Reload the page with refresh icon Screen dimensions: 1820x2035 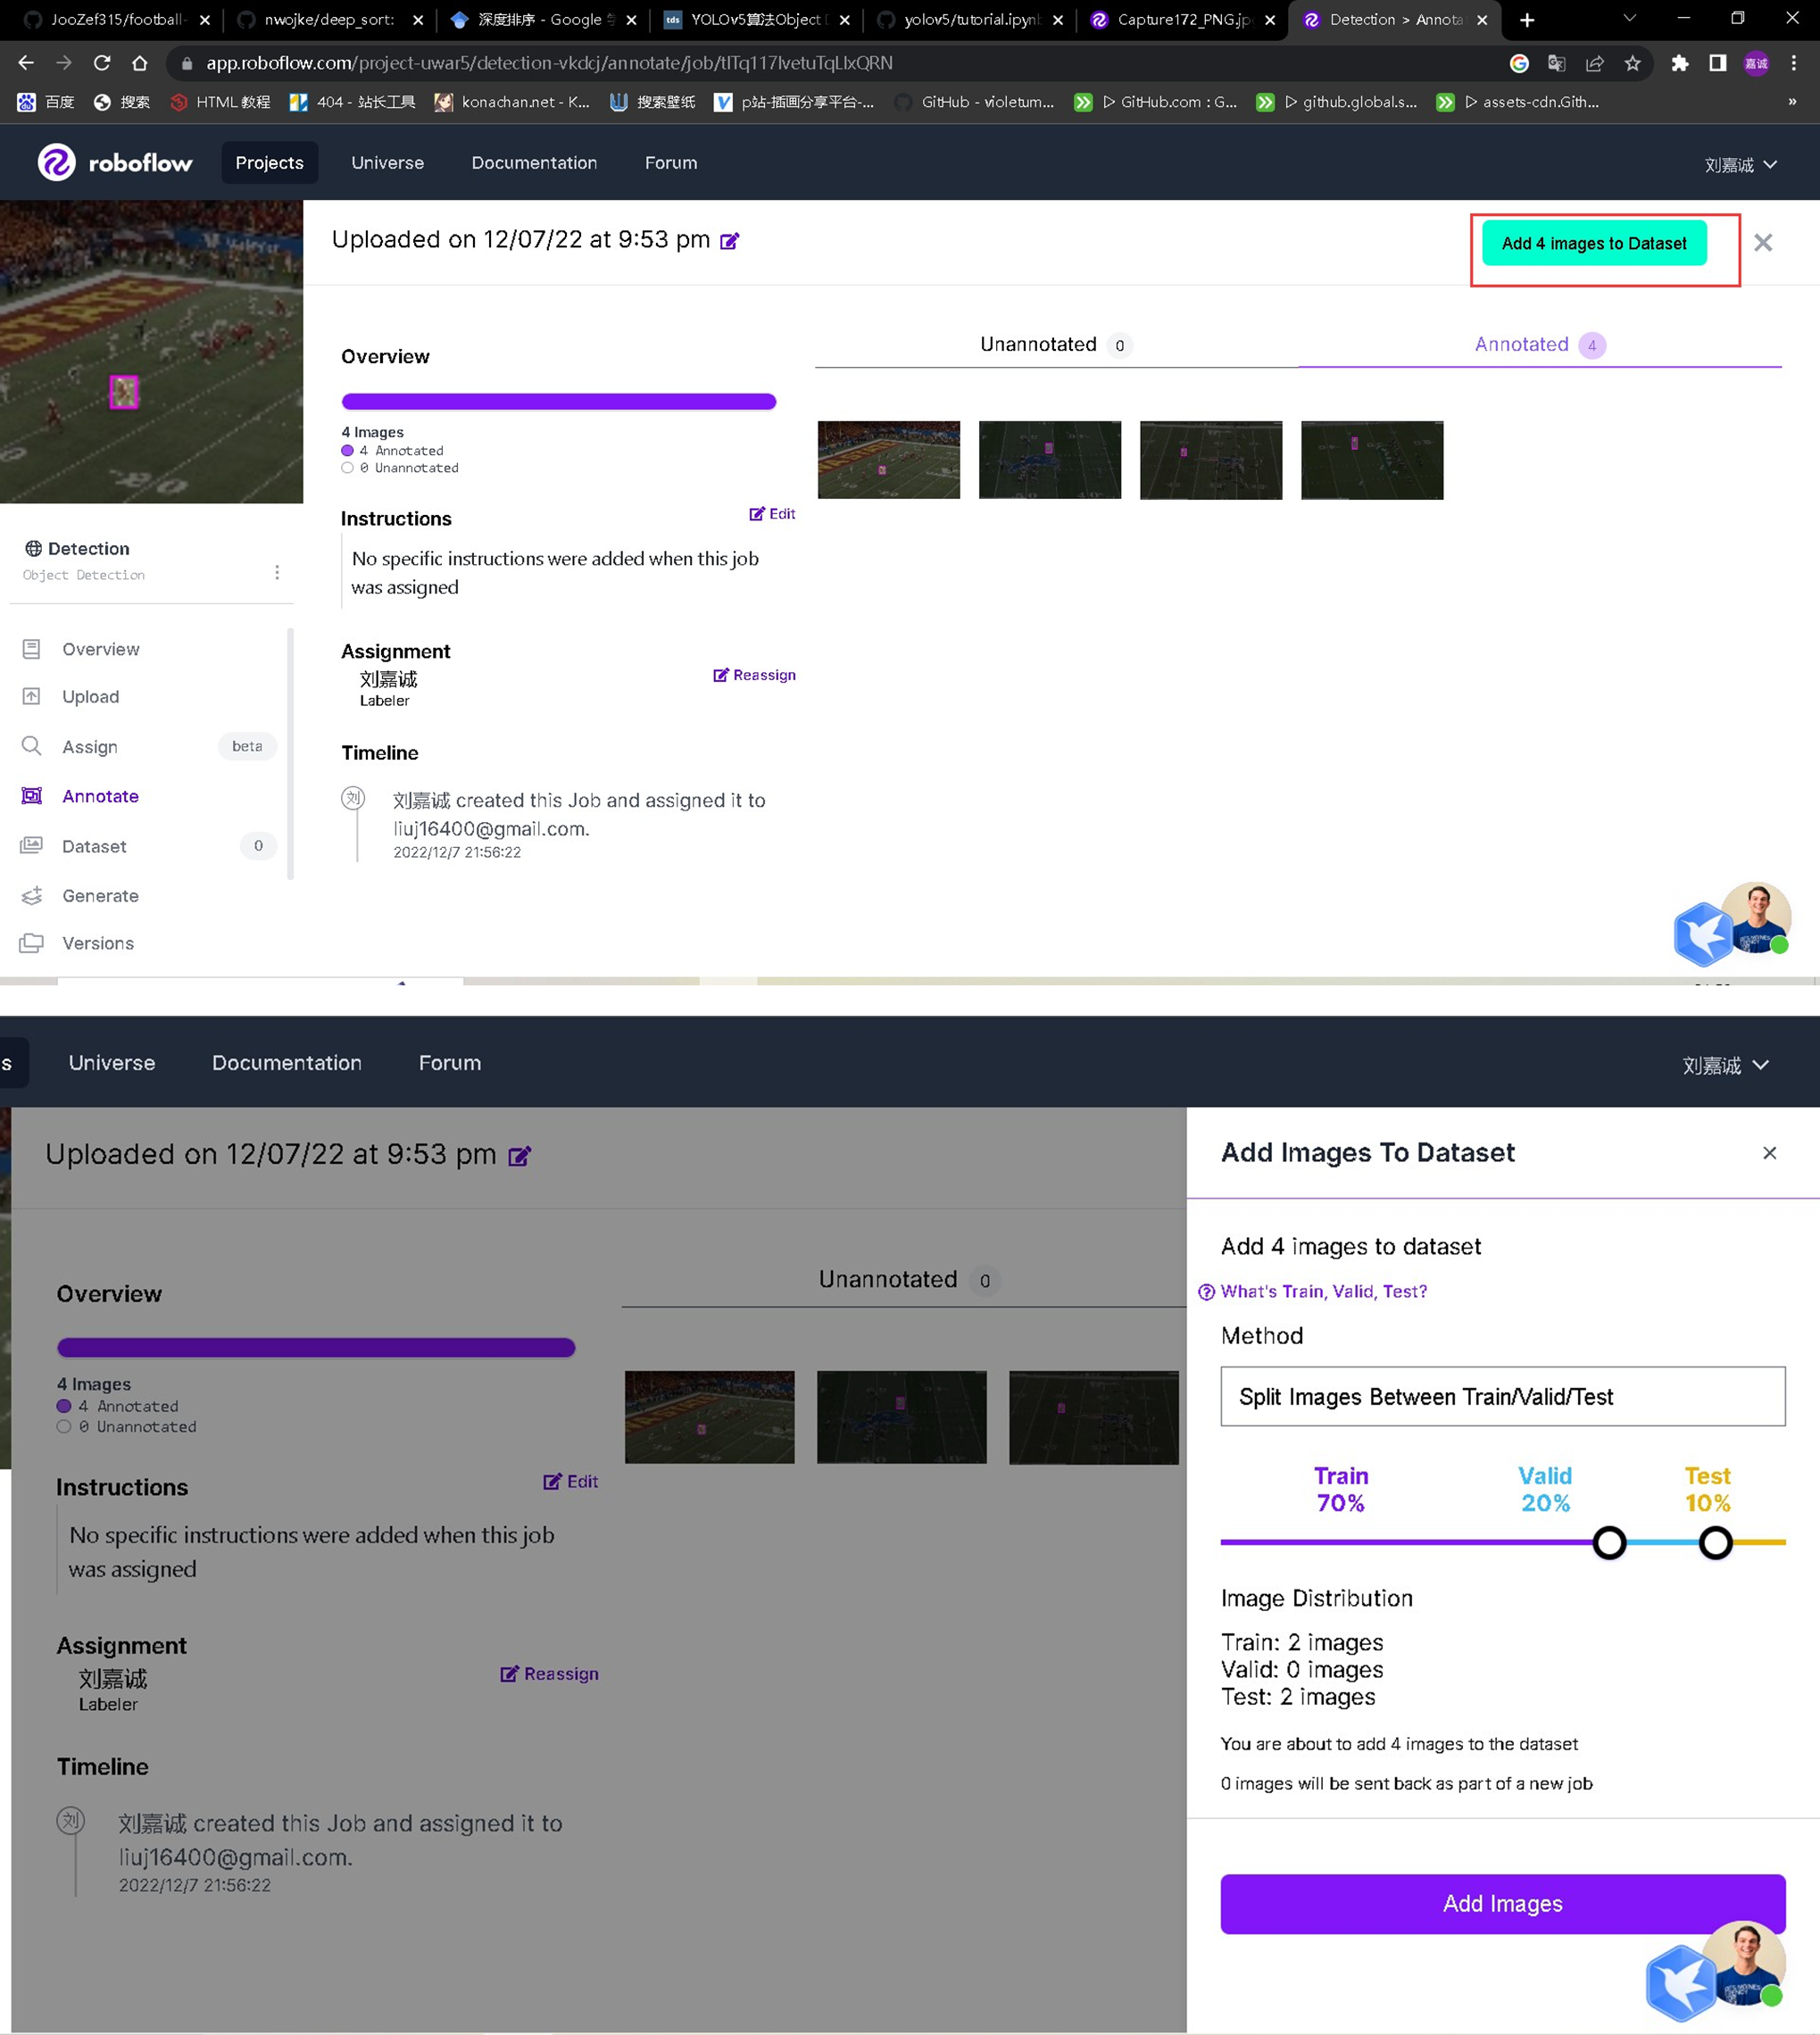(x=102, y=63)
